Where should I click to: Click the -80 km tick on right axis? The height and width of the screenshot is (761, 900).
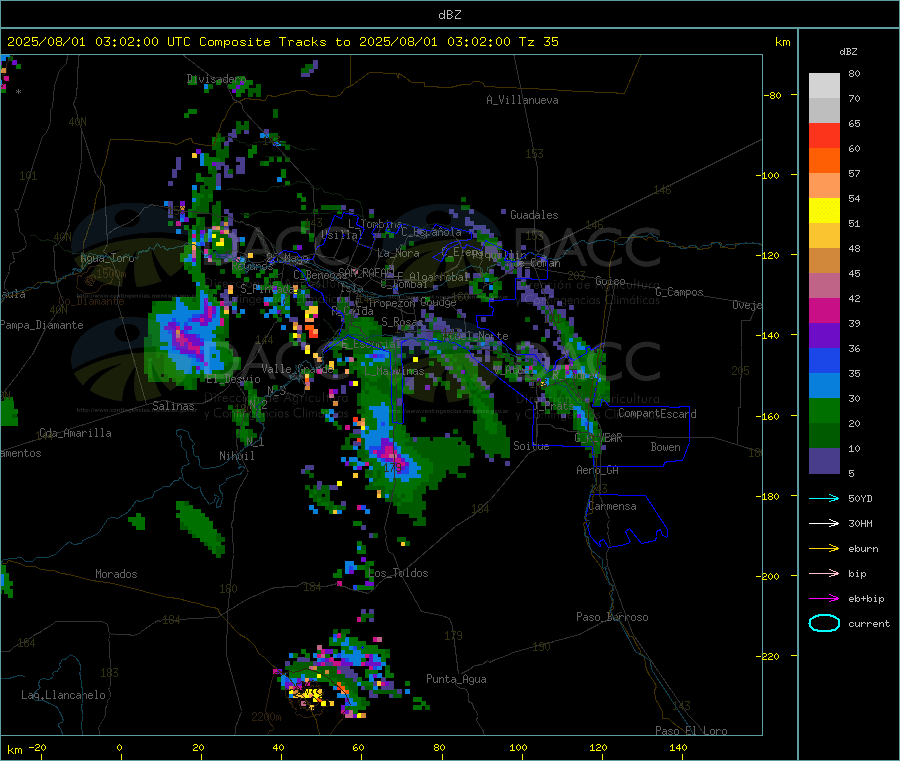point(772,95)
